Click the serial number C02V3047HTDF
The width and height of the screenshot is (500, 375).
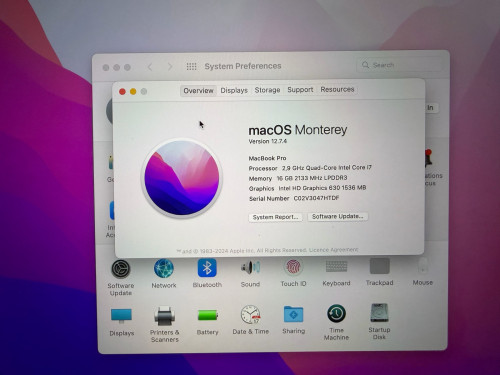pos(316,198)
